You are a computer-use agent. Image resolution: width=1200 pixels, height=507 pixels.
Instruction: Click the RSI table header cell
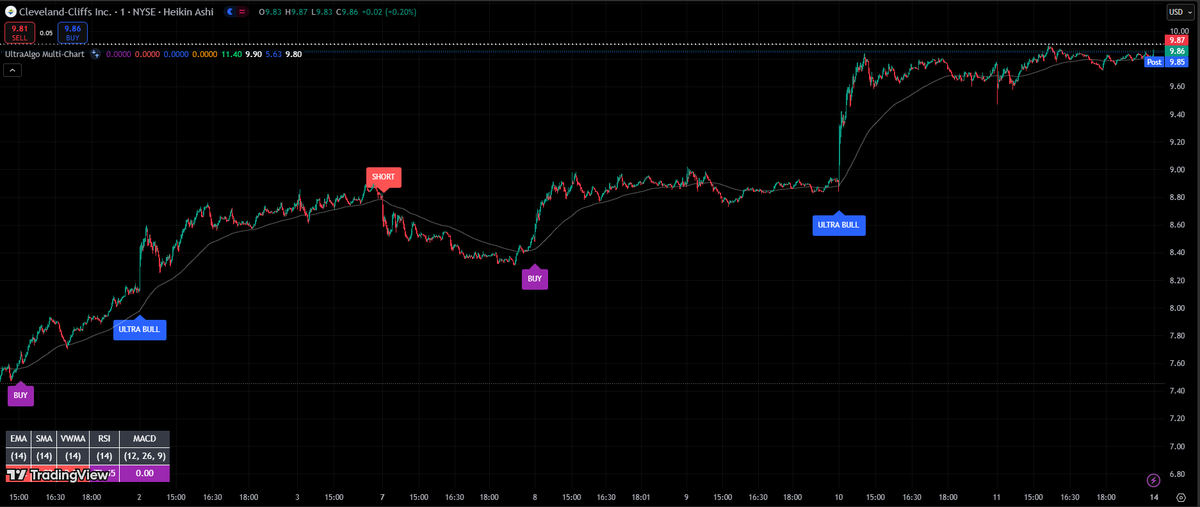tap(103, 438)
